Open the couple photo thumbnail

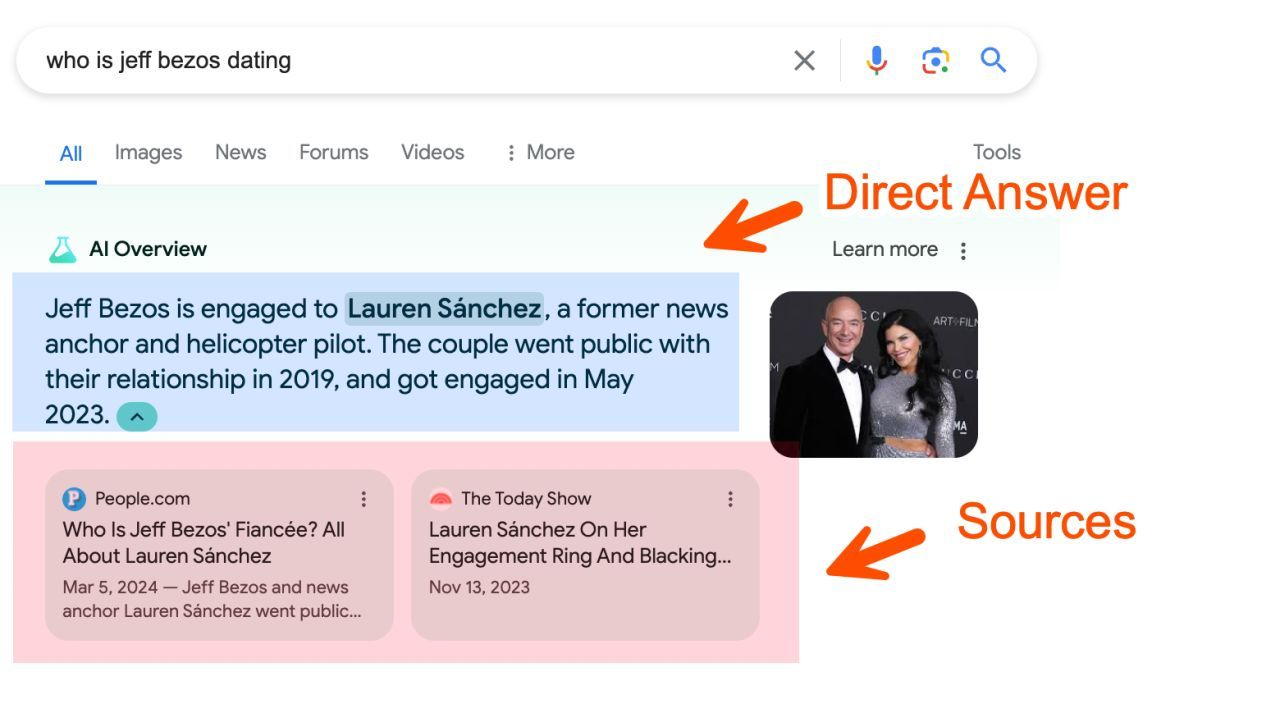pyautogui.click(x=873, y=374)
